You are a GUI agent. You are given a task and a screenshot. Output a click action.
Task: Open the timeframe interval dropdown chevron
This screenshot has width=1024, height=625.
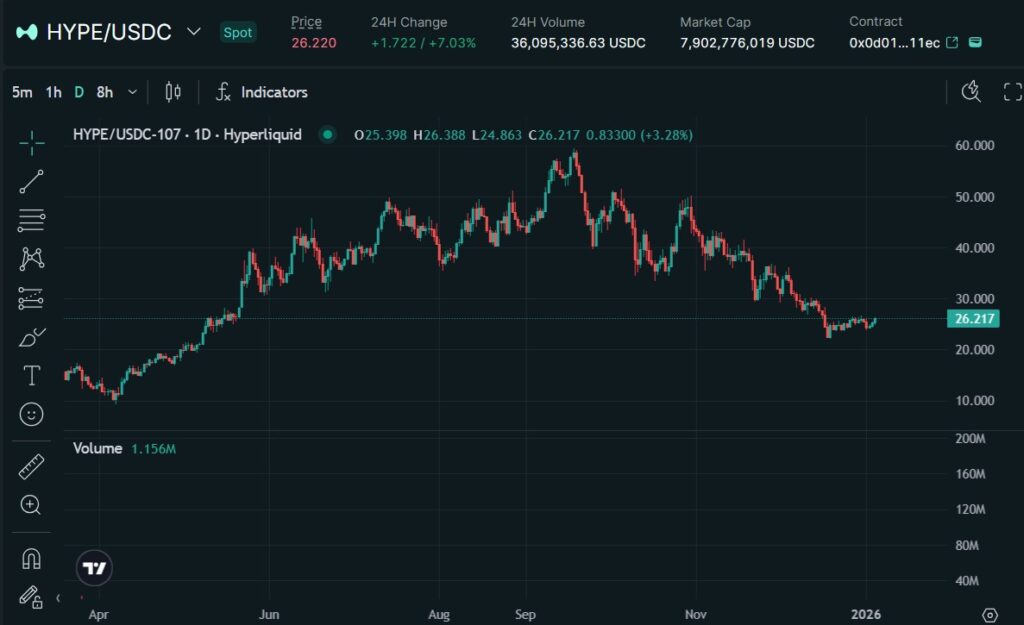(132, 92)
